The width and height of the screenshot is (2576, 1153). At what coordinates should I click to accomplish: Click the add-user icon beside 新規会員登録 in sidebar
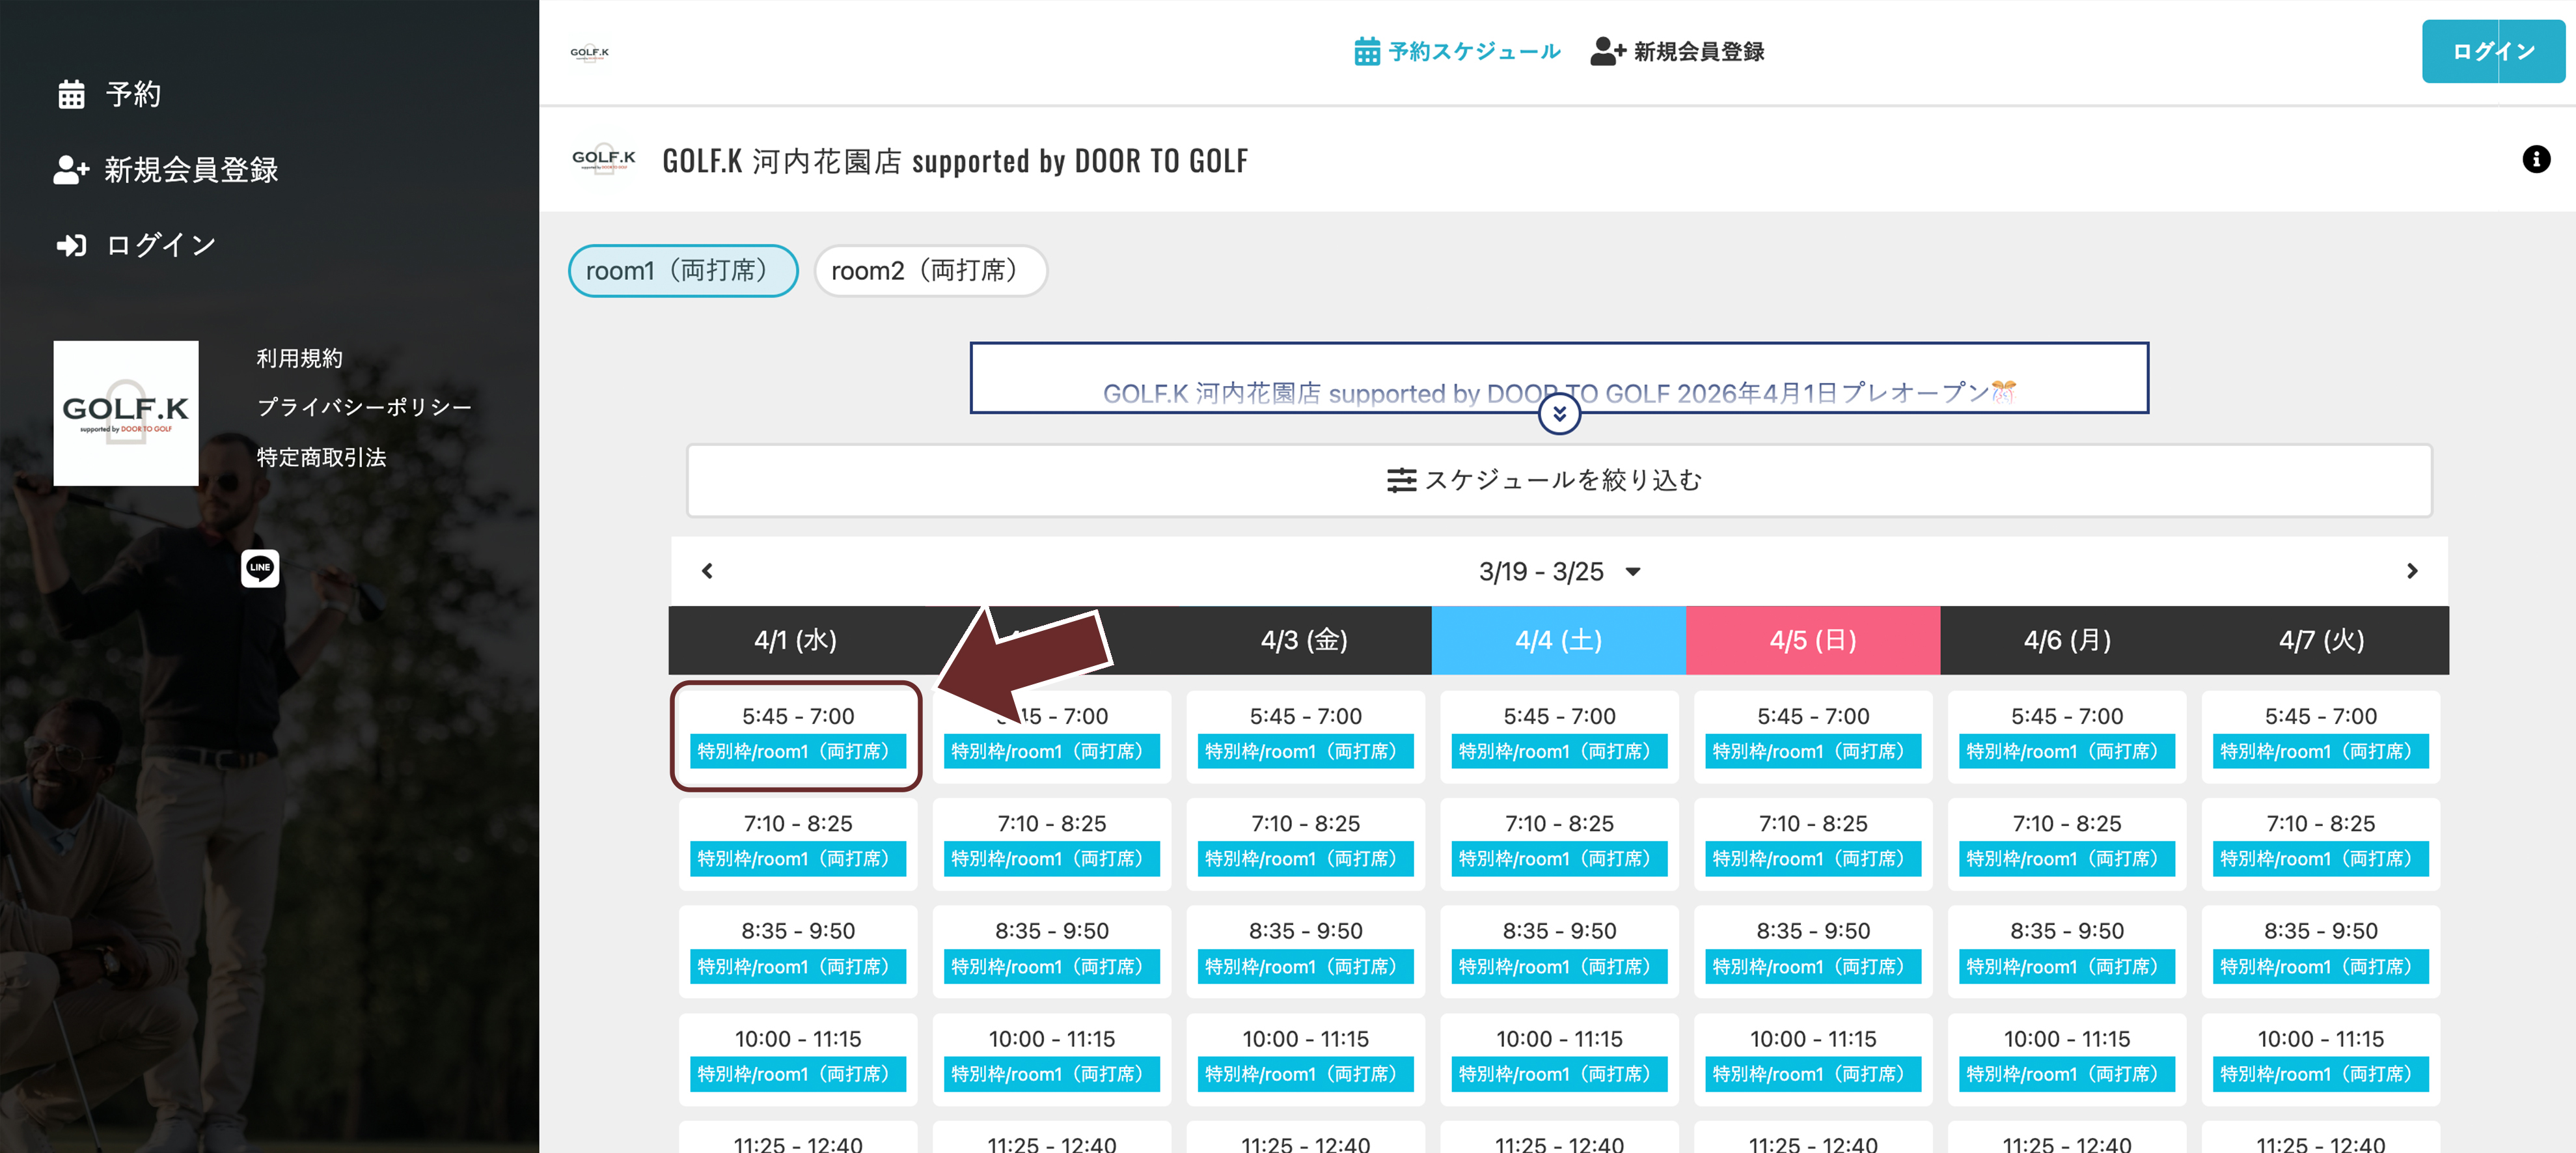point(71,170)
